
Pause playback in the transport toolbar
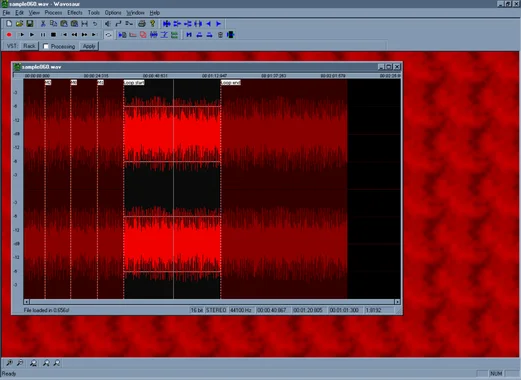43,35
